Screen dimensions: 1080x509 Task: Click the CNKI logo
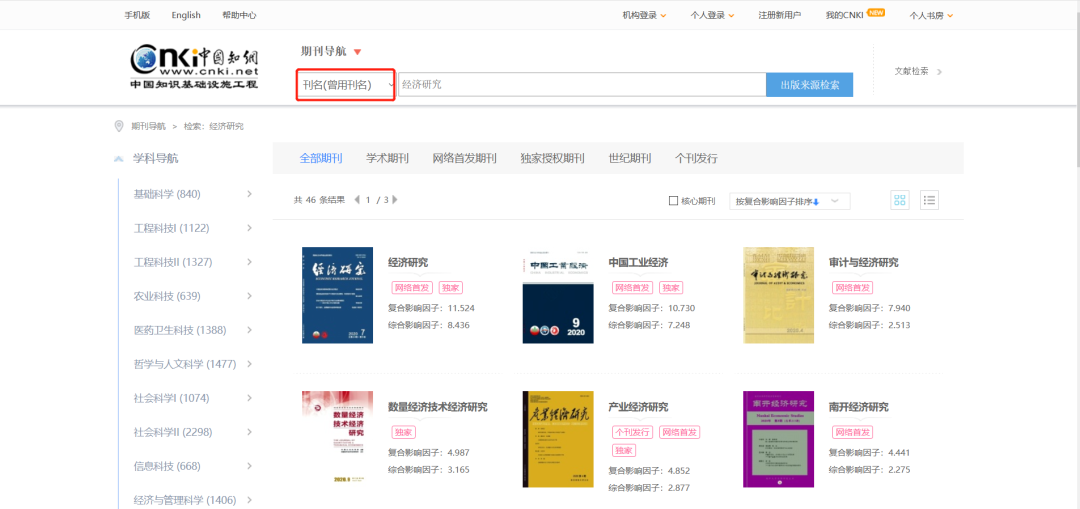[194, 67]
